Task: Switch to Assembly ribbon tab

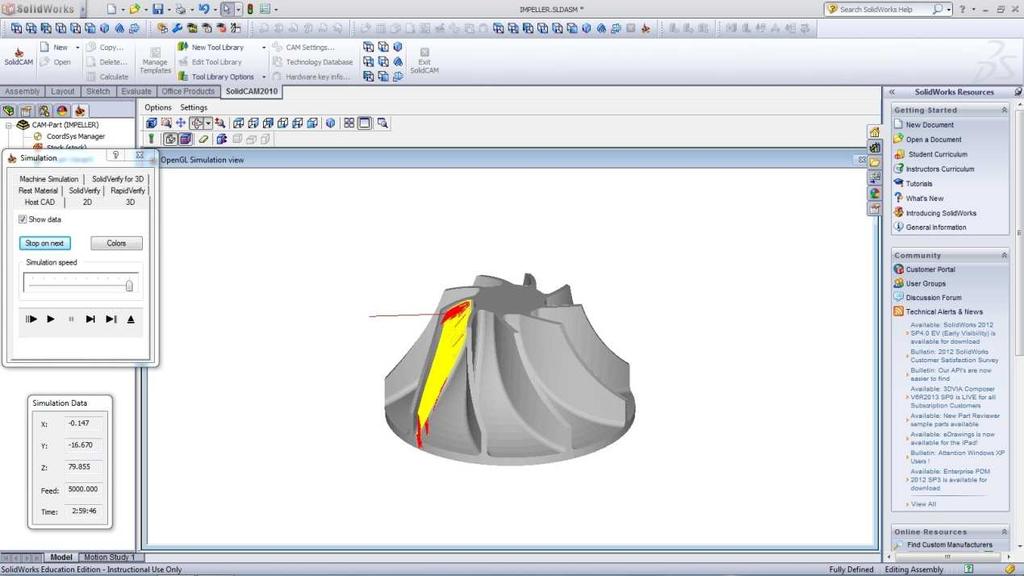Action: (x=22, y=91)
